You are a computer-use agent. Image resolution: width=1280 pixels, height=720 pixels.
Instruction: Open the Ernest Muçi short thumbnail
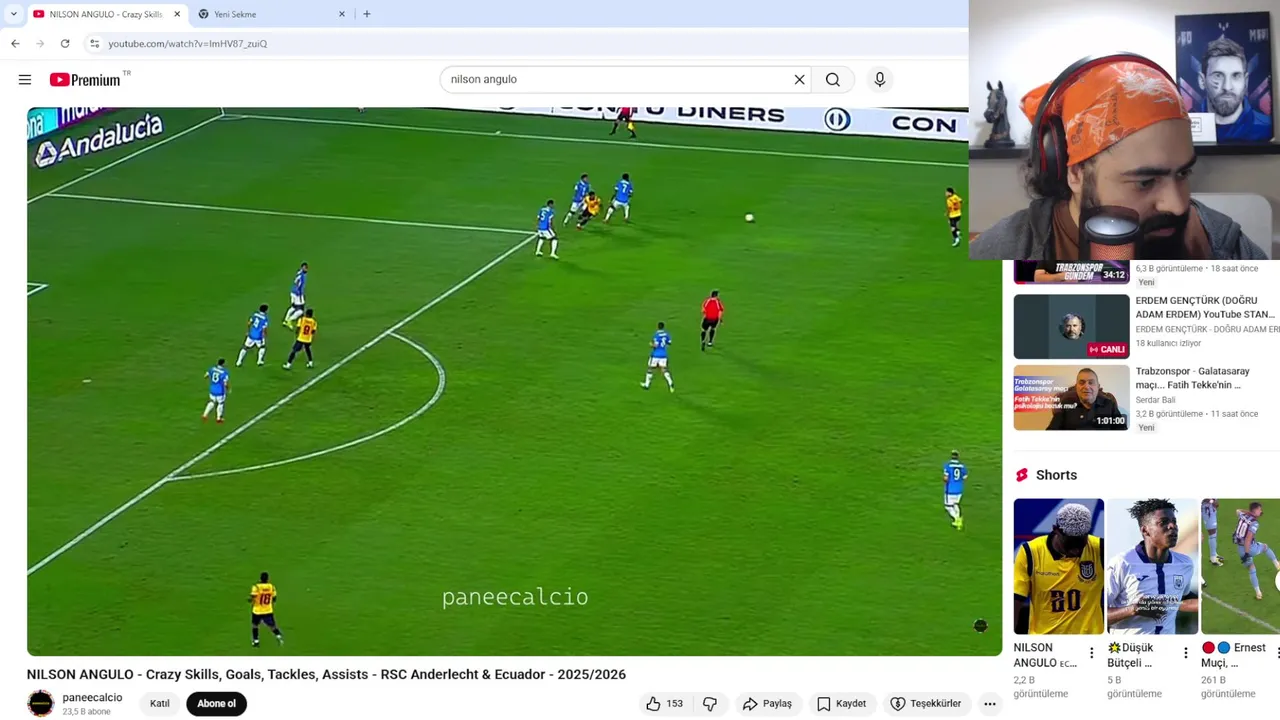click(x=1240, y=566)
